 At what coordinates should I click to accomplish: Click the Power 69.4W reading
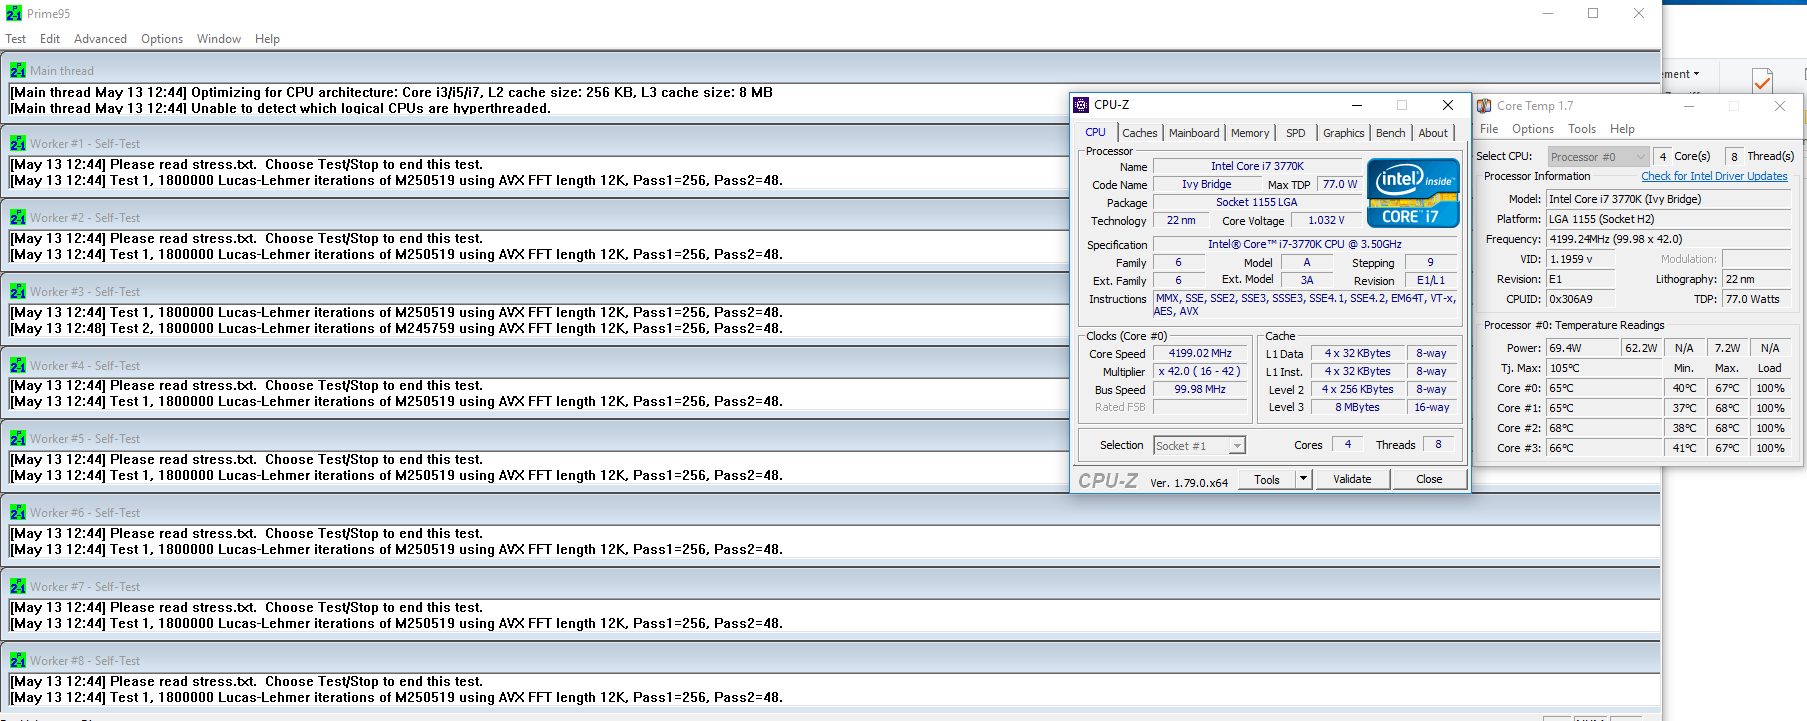[1582, 348]
